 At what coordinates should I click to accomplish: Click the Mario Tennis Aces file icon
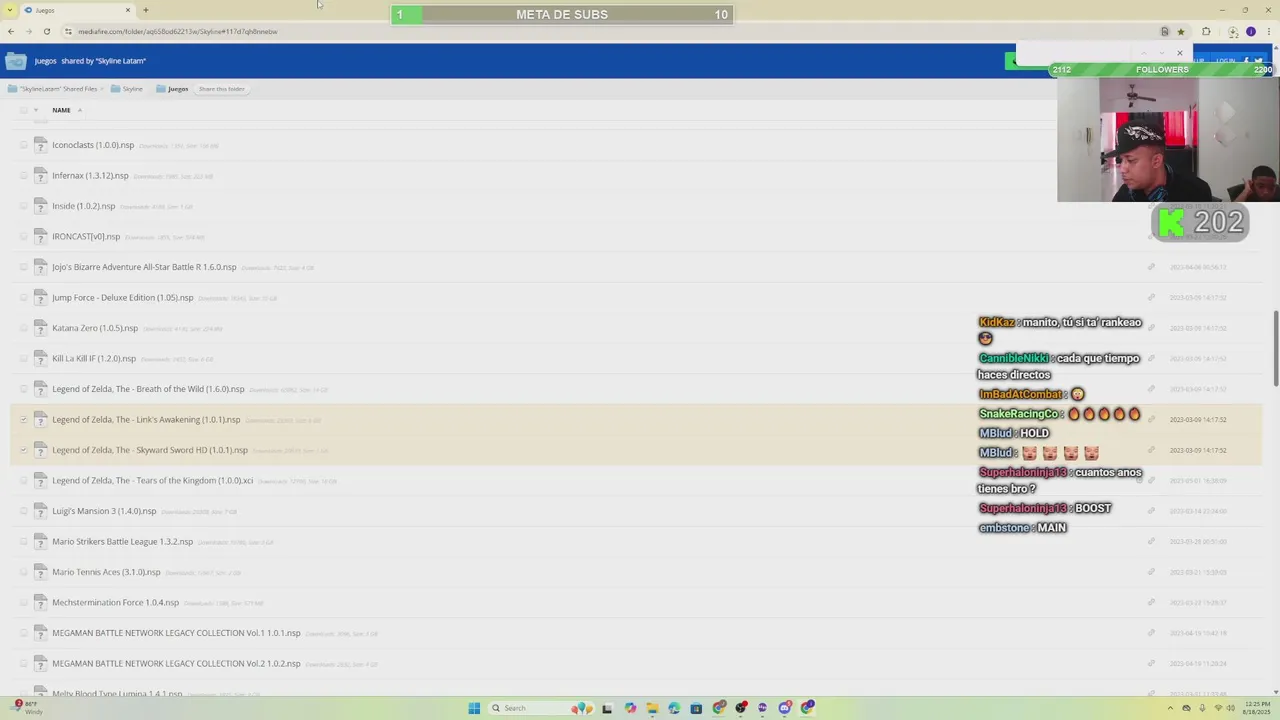(40, 572)
